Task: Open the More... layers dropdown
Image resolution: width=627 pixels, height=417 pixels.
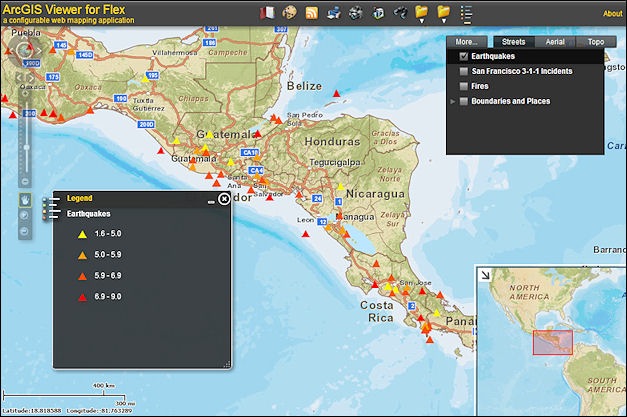Action: [x=467, y=42]
